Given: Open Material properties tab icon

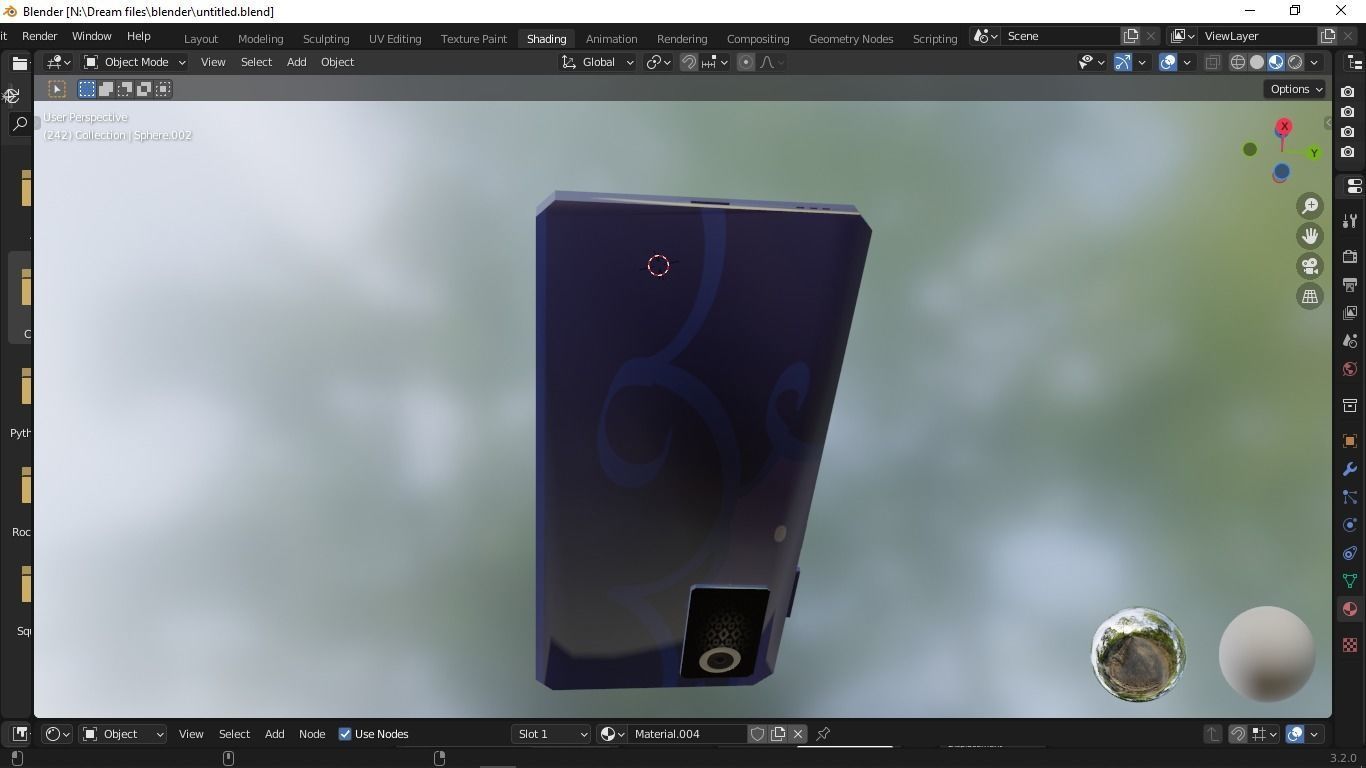Looking at the screenshot, I should [1350, 609].
